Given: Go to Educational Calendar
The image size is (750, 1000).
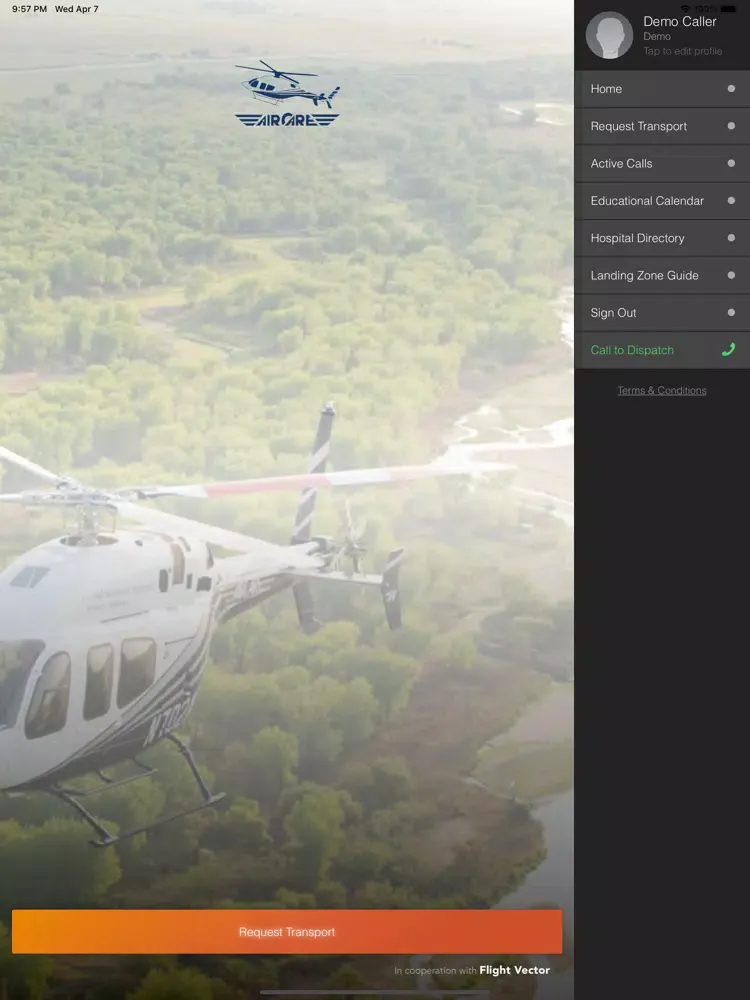Looking at the screenshot, I should click(x=662, y=201).
